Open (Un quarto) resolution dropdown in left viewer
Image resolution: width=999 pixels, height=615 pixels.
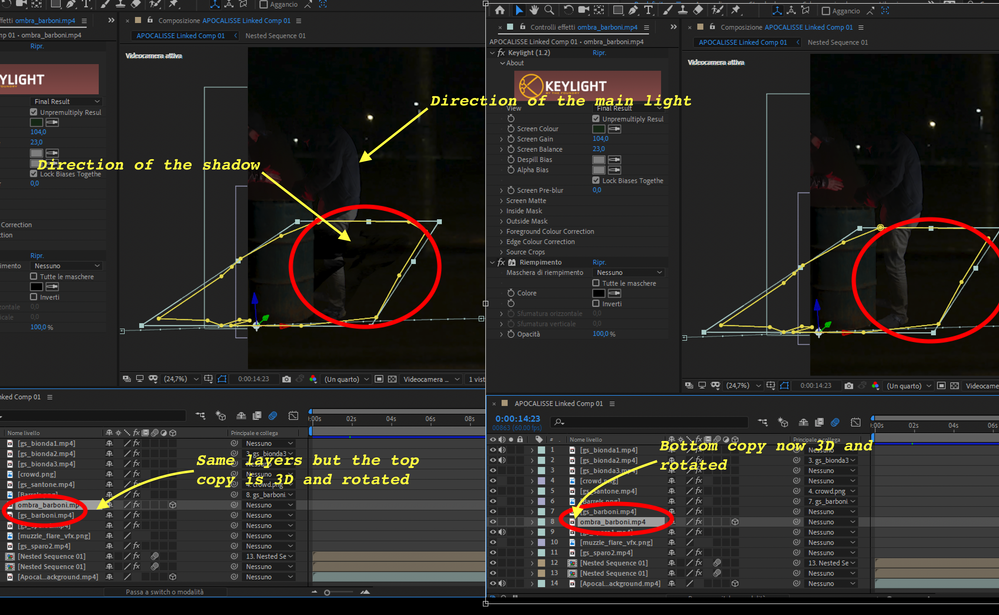point(346,379)
